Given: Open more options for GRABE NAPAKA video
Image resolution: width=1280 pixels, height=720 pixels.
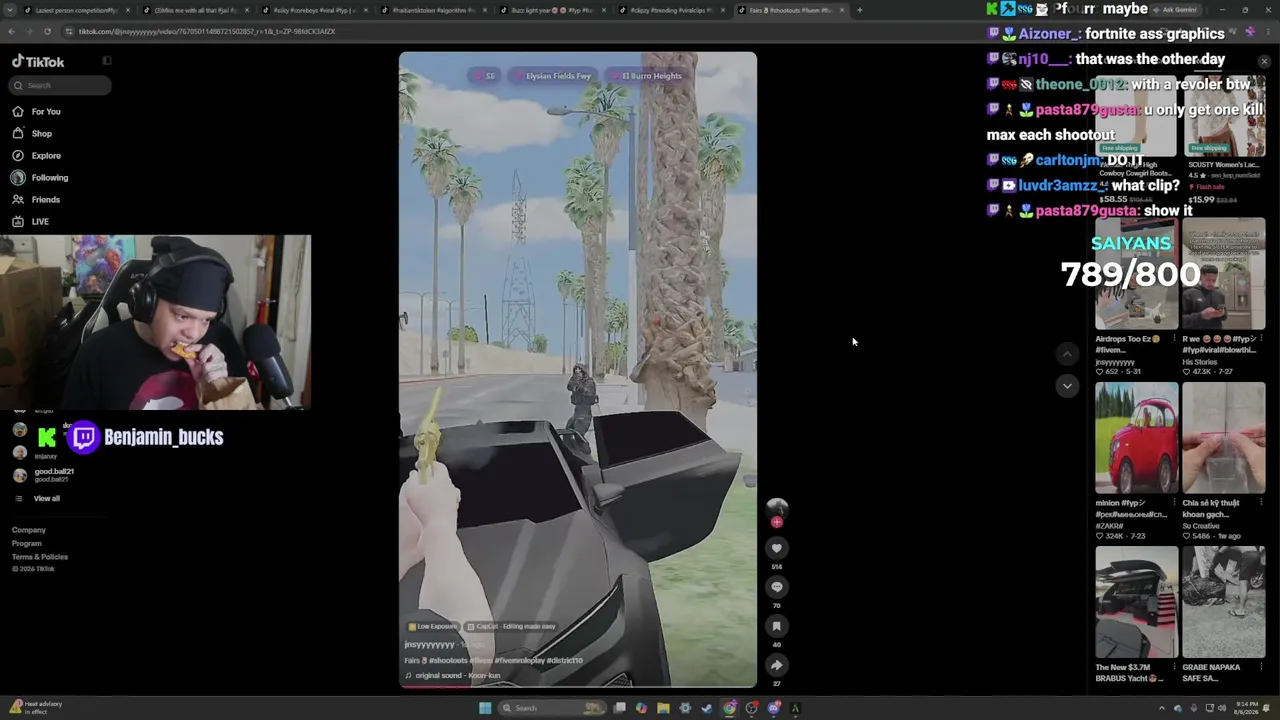Looking at the screenshot, I should 1261,667.
